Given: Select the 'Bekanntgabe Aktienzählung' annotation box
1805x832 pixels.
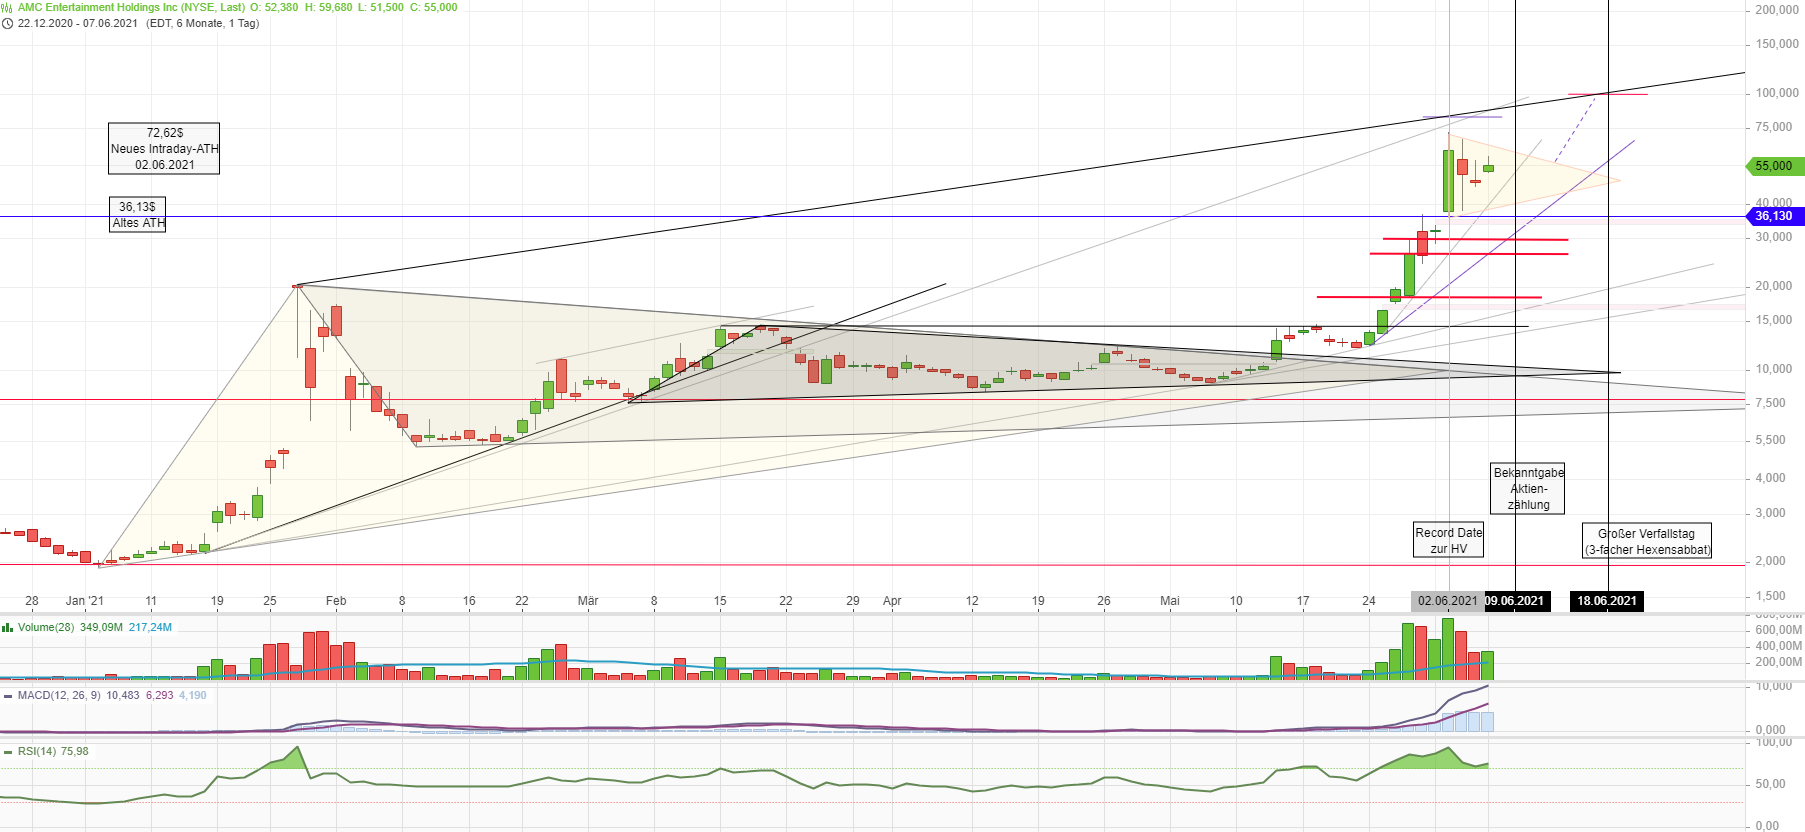Looking at the screenshot, I should pyautogui.click(x=1528, y=488).
